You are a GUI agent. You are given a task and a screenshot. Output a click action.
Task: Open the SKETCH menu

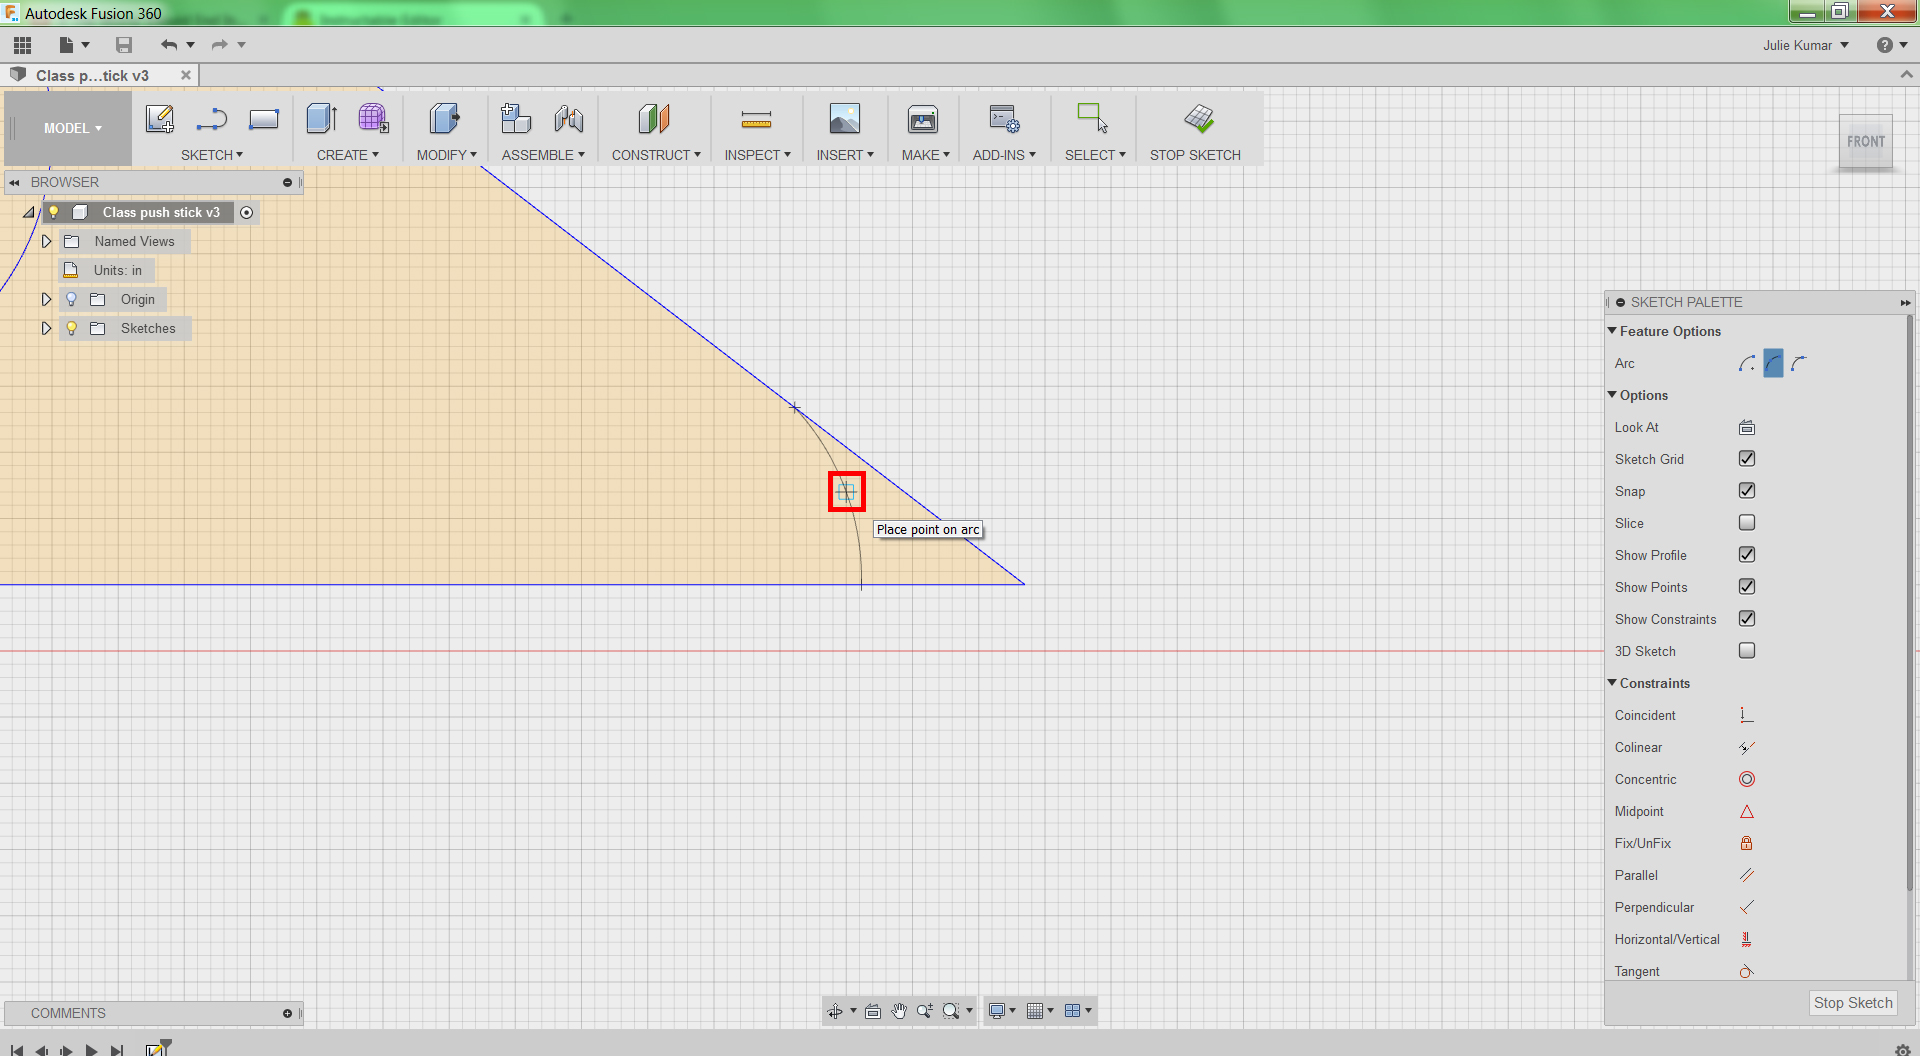(x=212, y=155)
